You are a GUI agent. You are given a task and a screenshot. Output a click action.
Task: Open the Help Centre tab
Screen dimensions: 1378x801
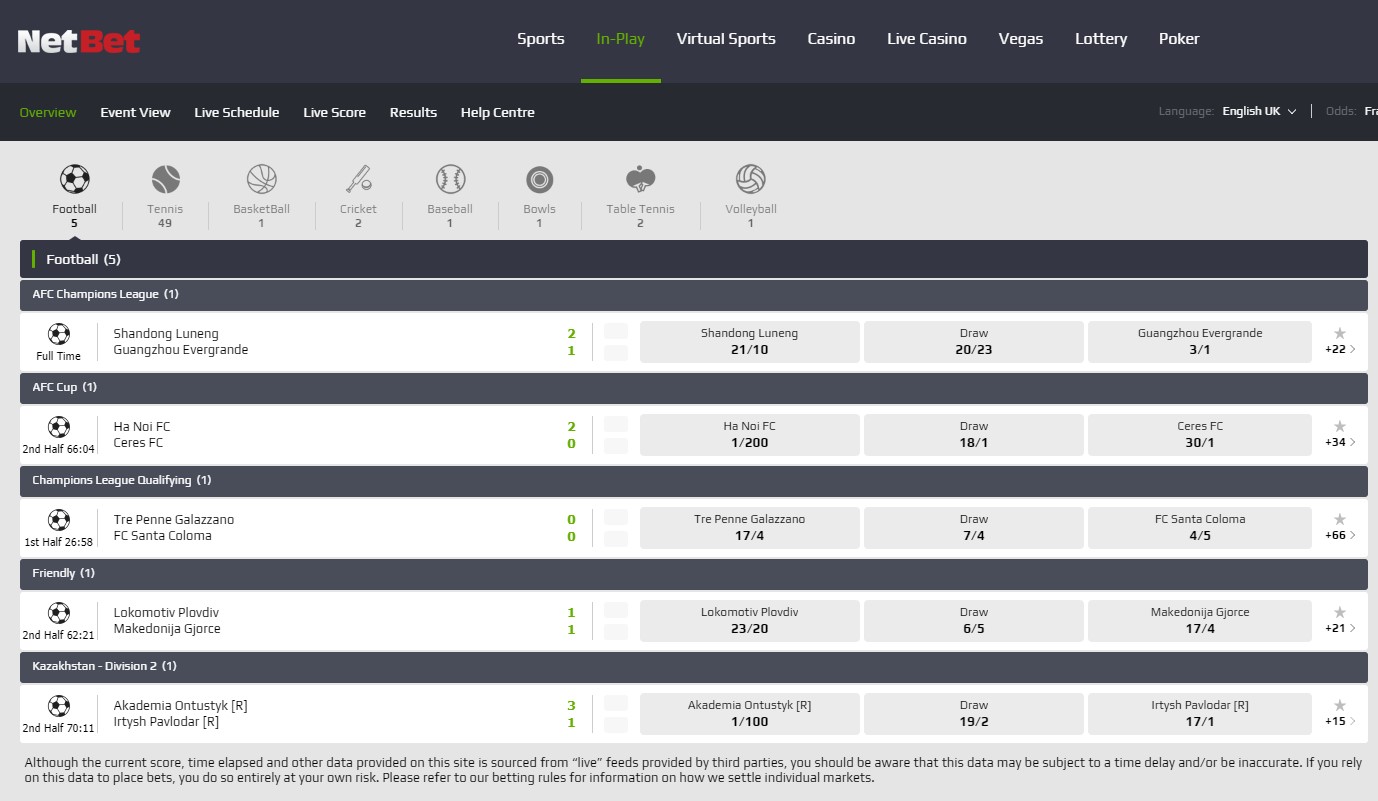[498, 113]
